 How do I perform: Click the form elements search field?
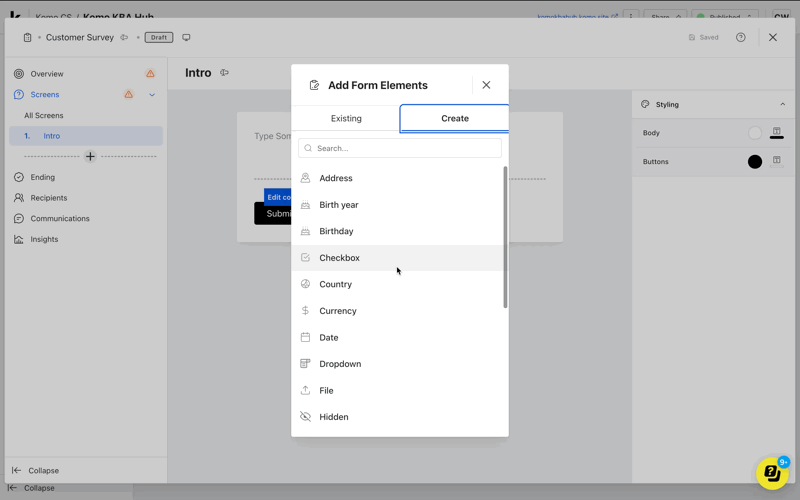(x=400, y=148)
